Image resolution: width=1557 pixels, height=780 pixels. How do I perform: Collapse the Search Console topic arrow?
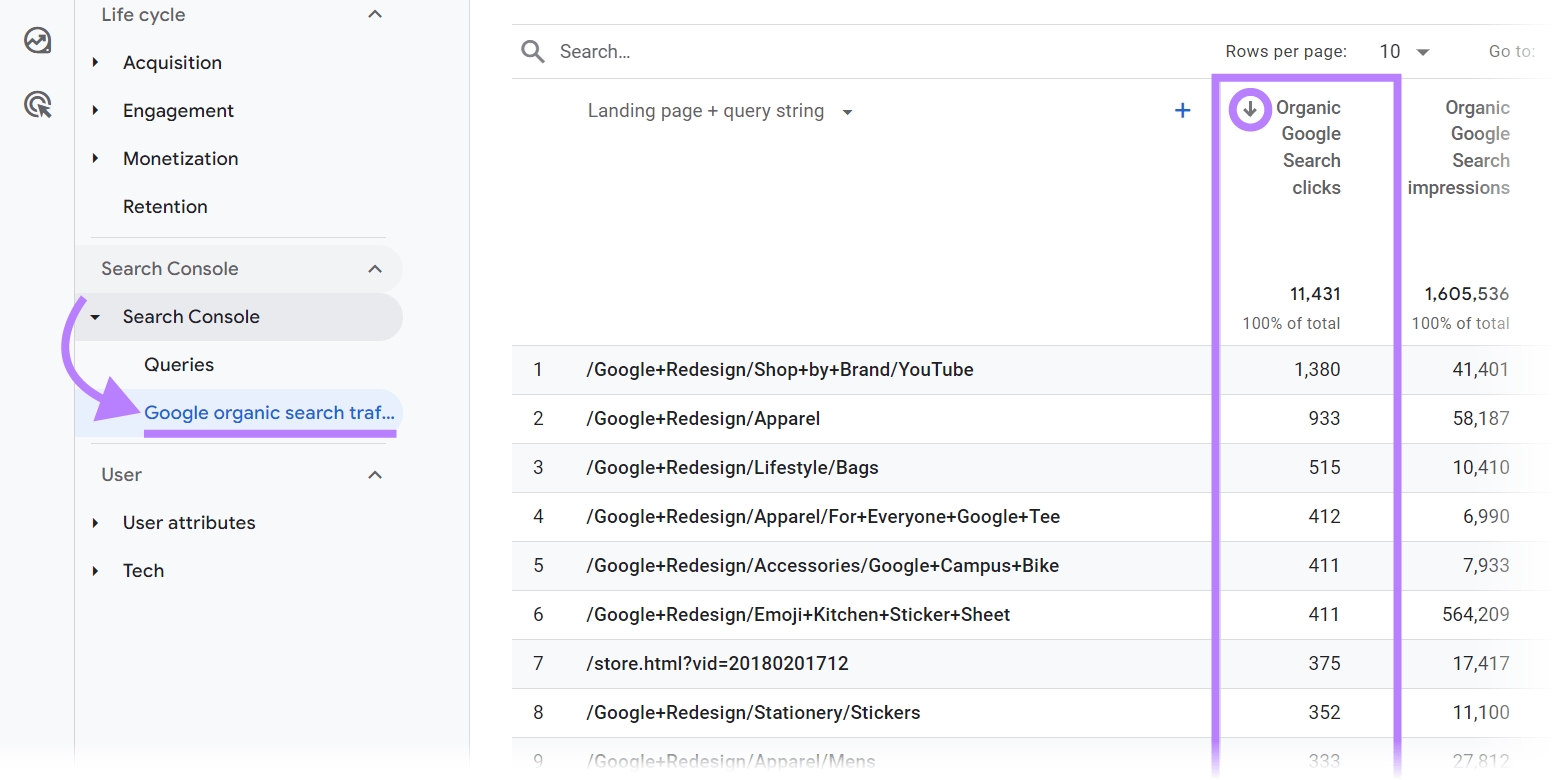pos(96,317)
